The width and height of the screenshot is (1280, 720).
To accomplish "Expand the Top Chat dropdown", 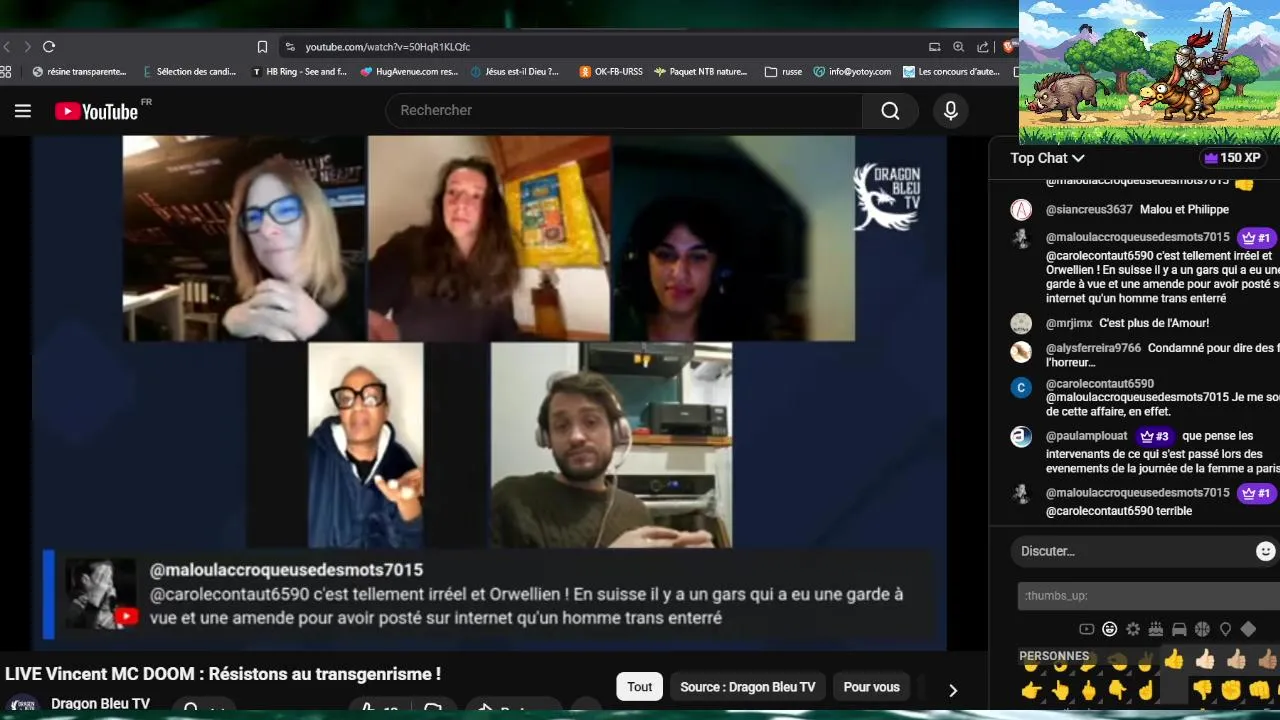I will click(1047, 158).
